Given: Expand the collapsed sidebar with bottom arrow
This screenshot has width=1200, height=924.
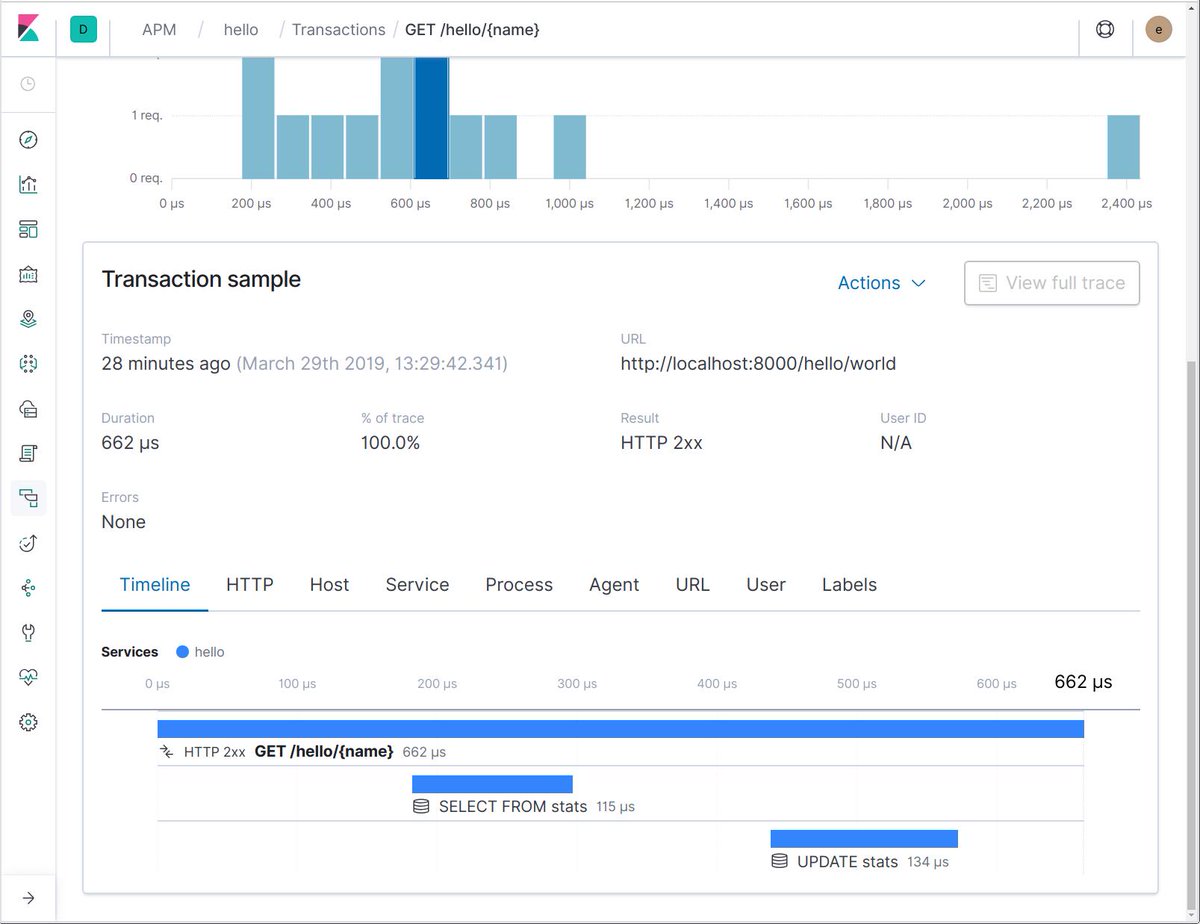Looking at the screenshot, I should (28, 898).
